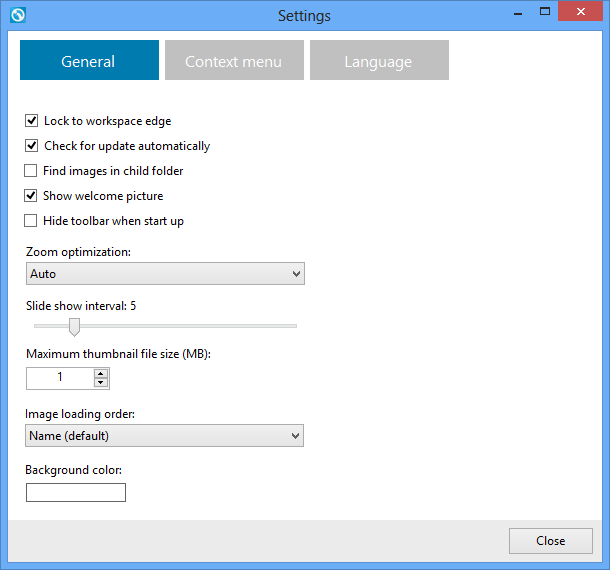610x570 pixels.
Task: Click the thumbnail file size number field
Action: point(60,378)
